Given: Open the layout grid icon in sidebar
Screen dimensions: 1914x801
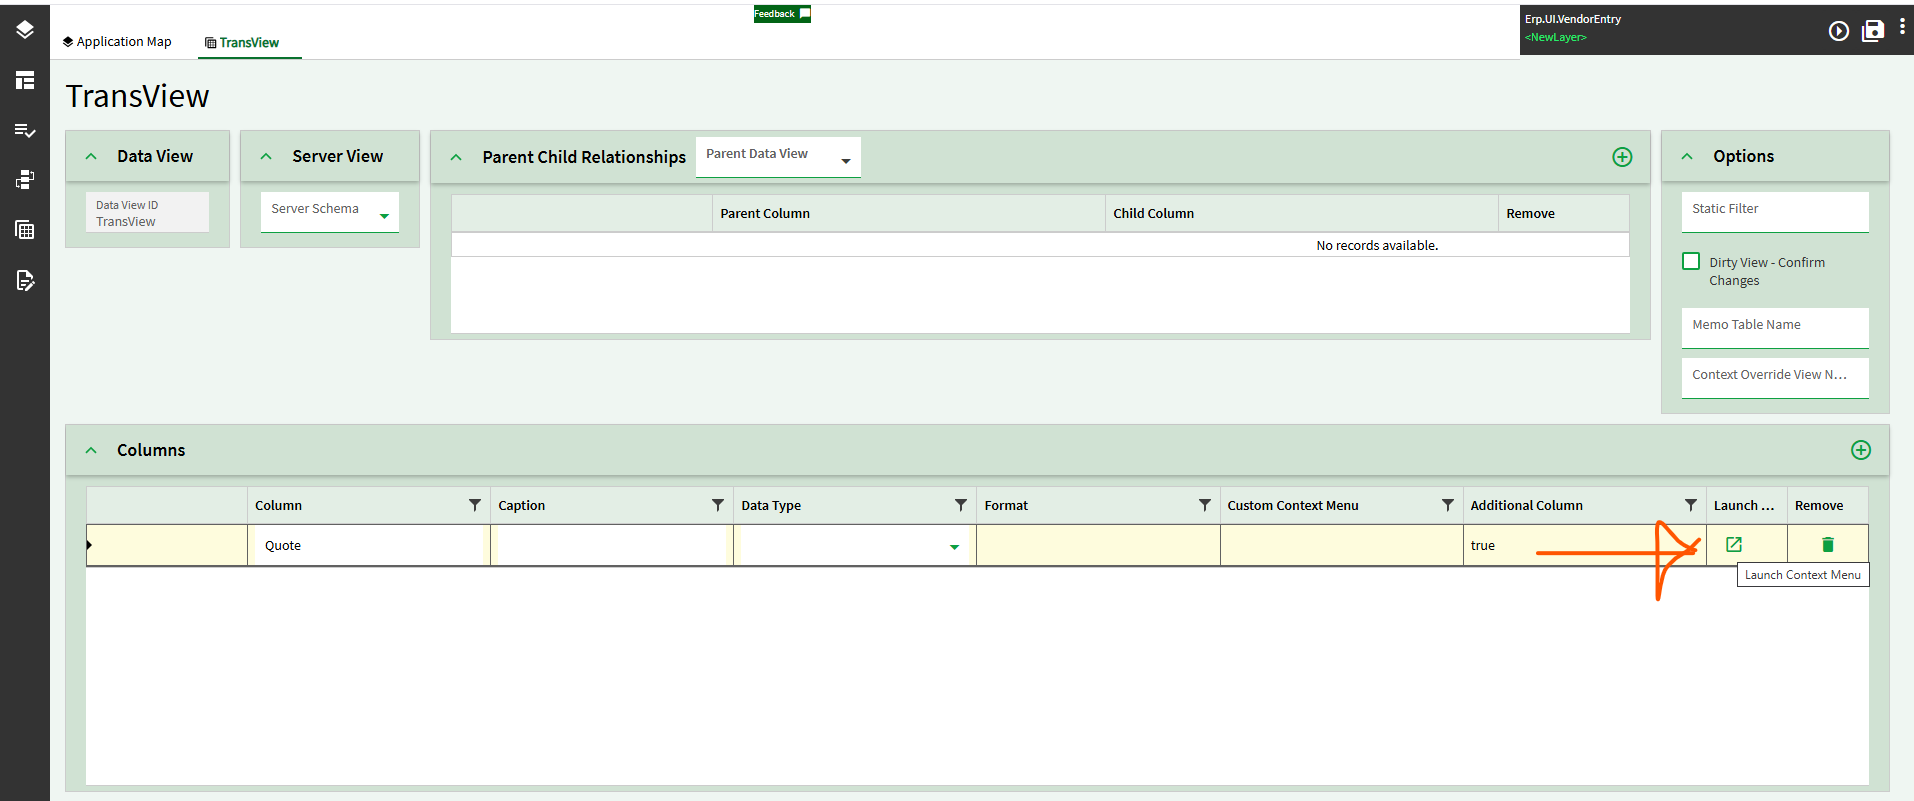Looking at the screenshot, I should (25, 80).
